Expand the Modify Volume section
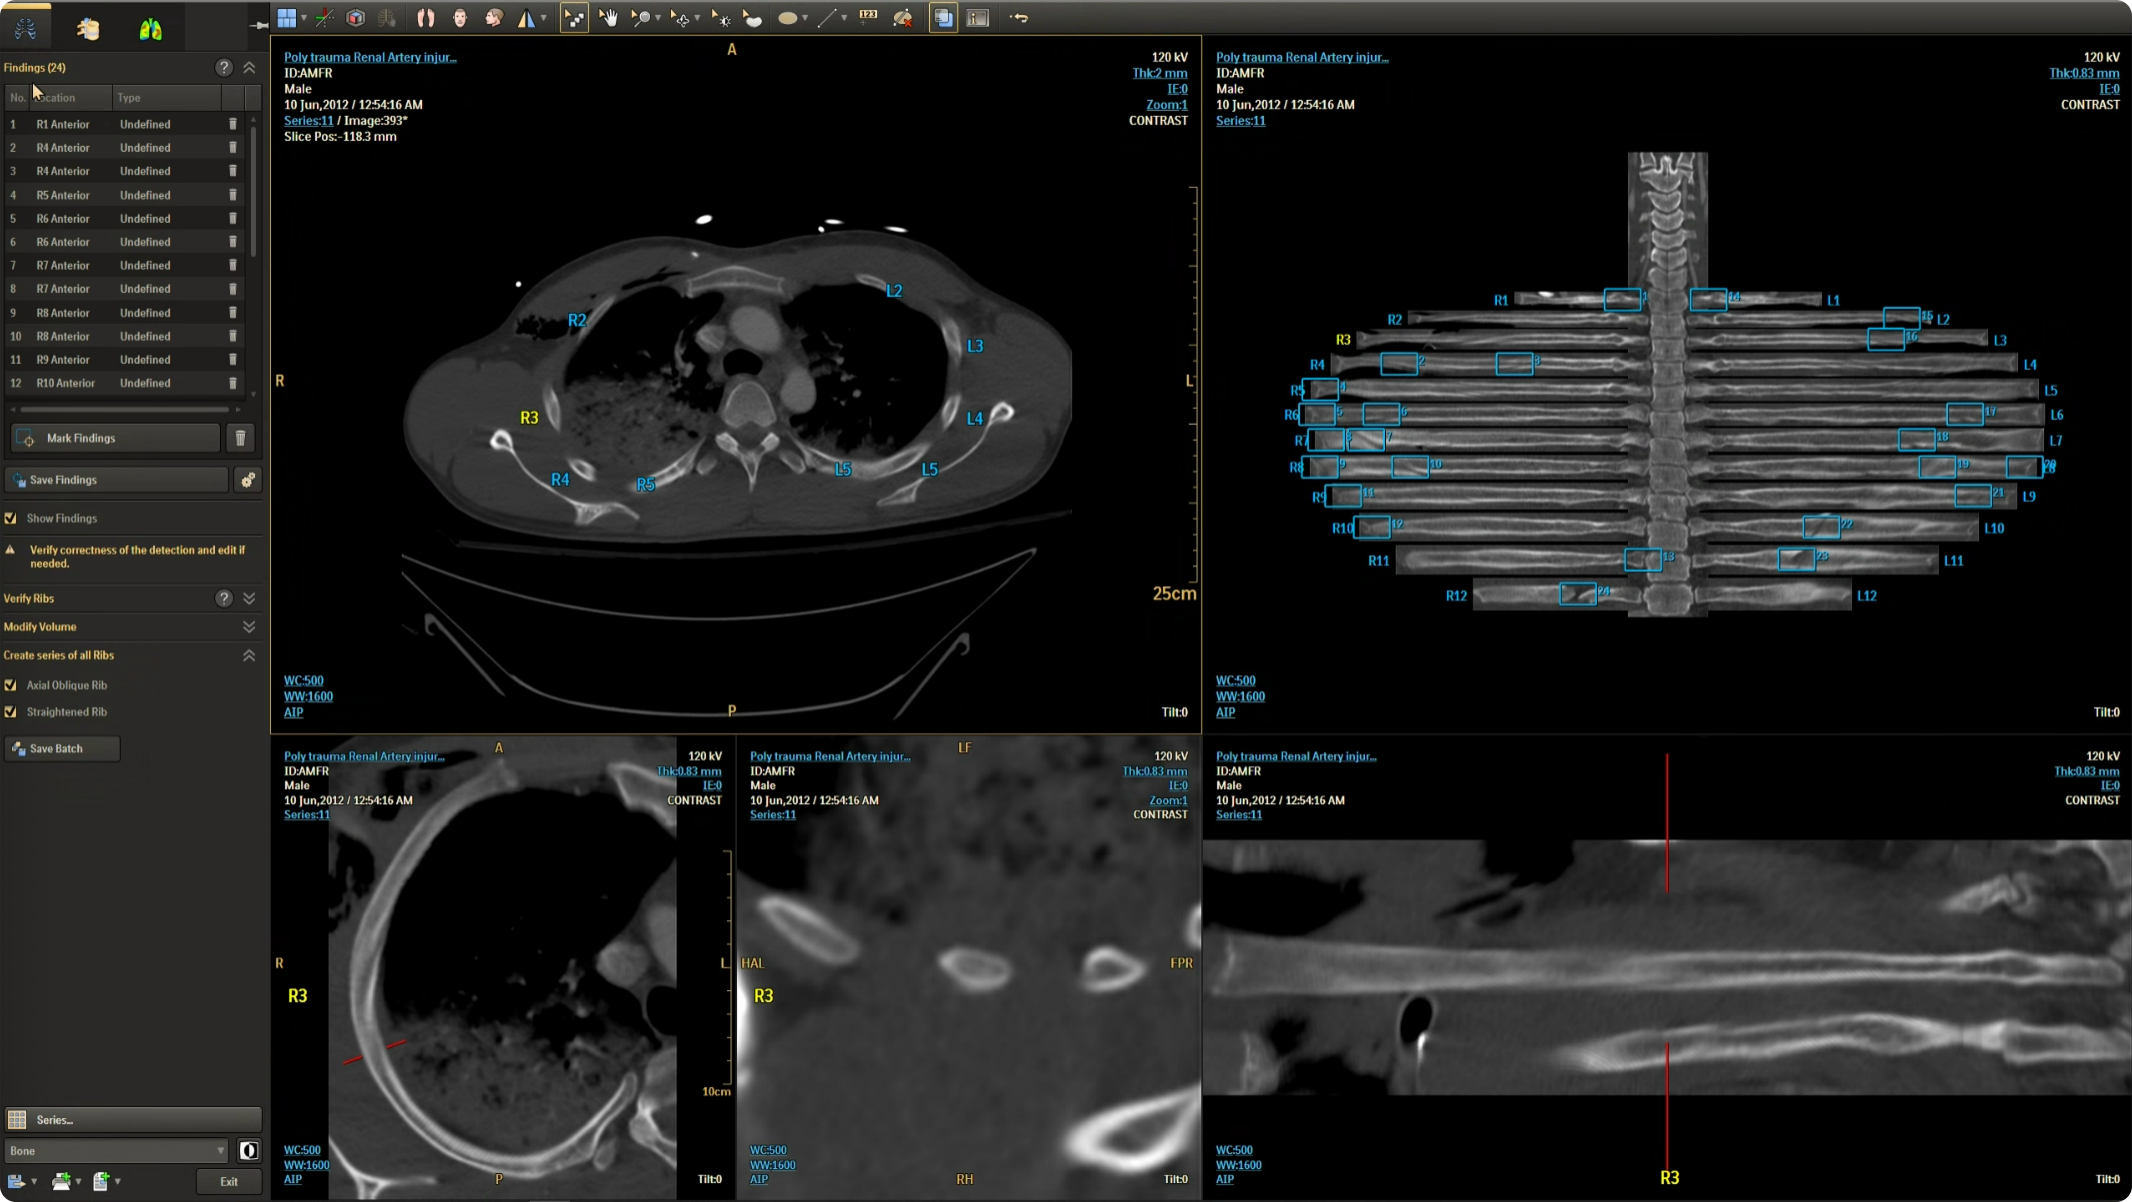This screenshot has height=1202, width=2132. click(249, 627)
